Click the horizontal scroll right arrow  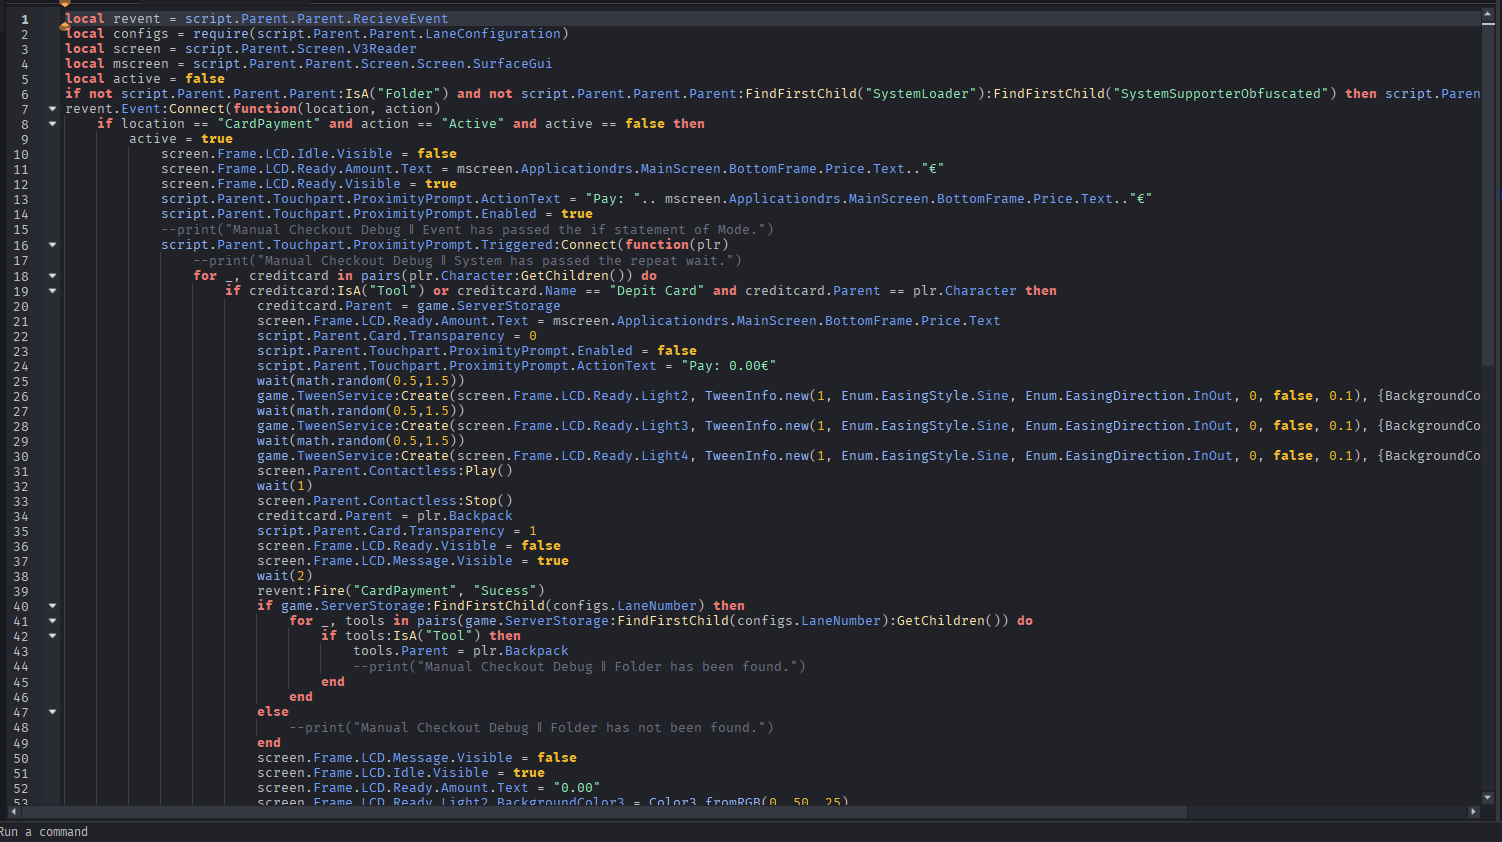click(x=1473, y=812)
